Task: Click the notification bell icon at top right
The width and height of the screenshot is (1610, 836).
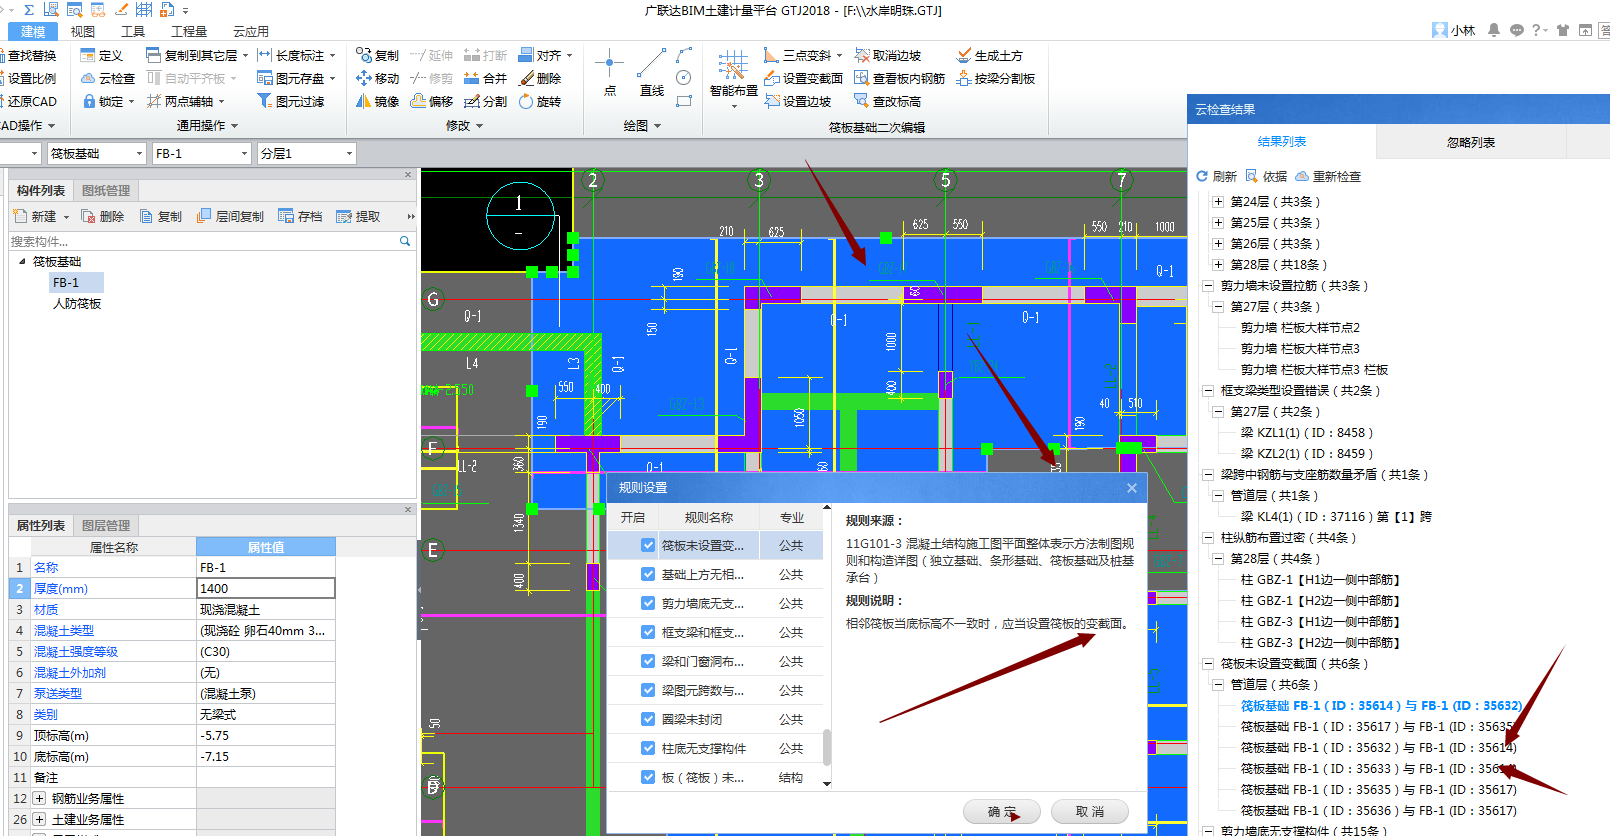Action: point(1493,30)
